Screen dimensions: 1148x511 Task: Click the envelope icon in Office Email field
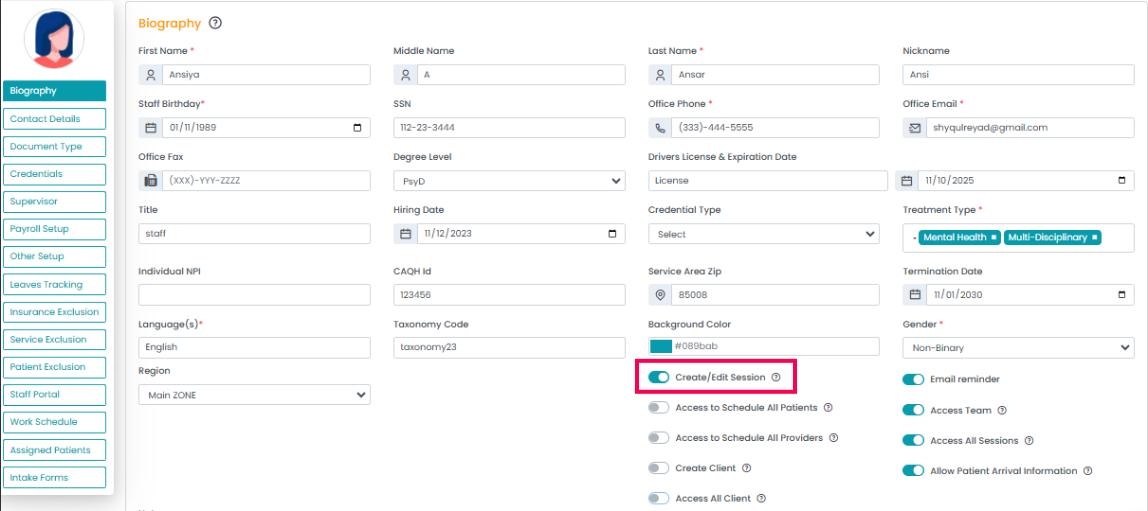tap(915, 128)
